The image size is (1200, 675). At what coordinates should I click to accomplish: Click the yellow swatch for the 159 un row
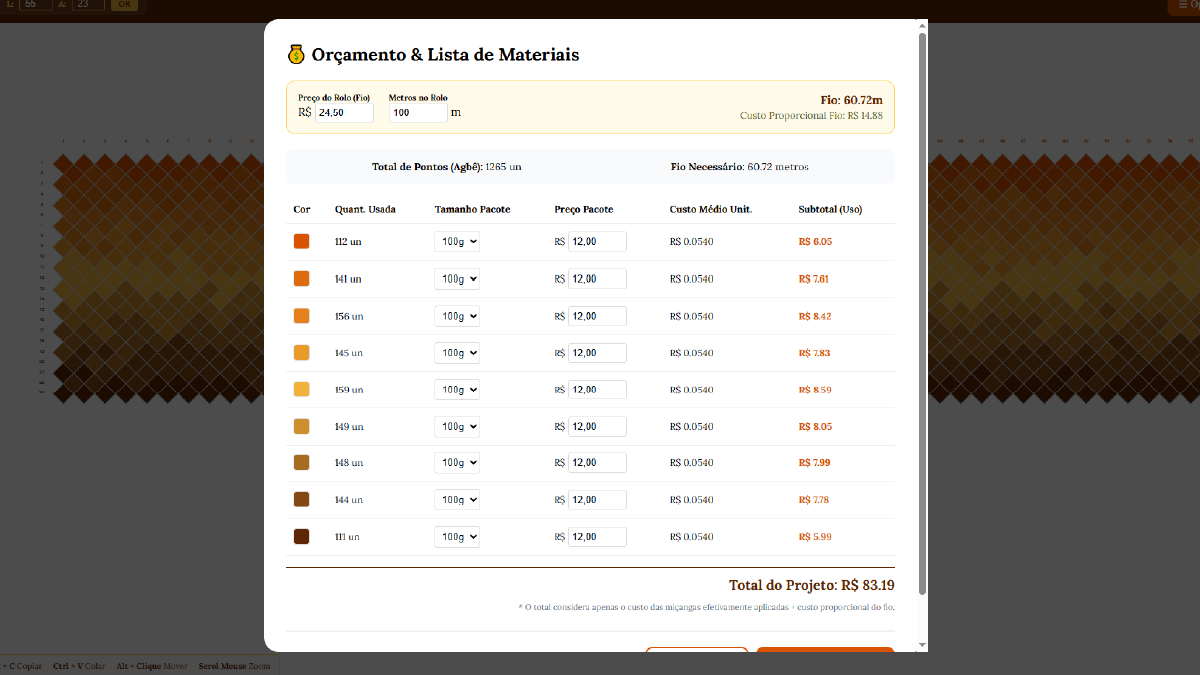coord(301,390)
